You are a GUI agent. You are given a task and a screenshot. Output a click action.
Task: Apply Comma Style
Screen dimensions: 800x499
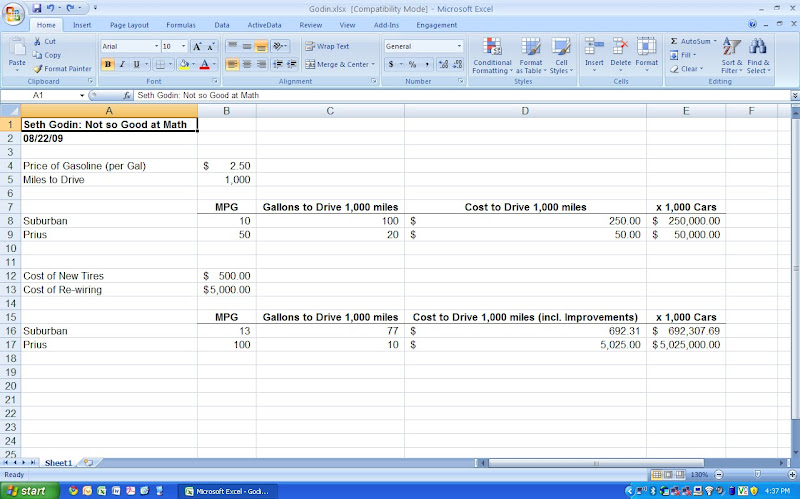pyautogui.click(x=427, y=64)
